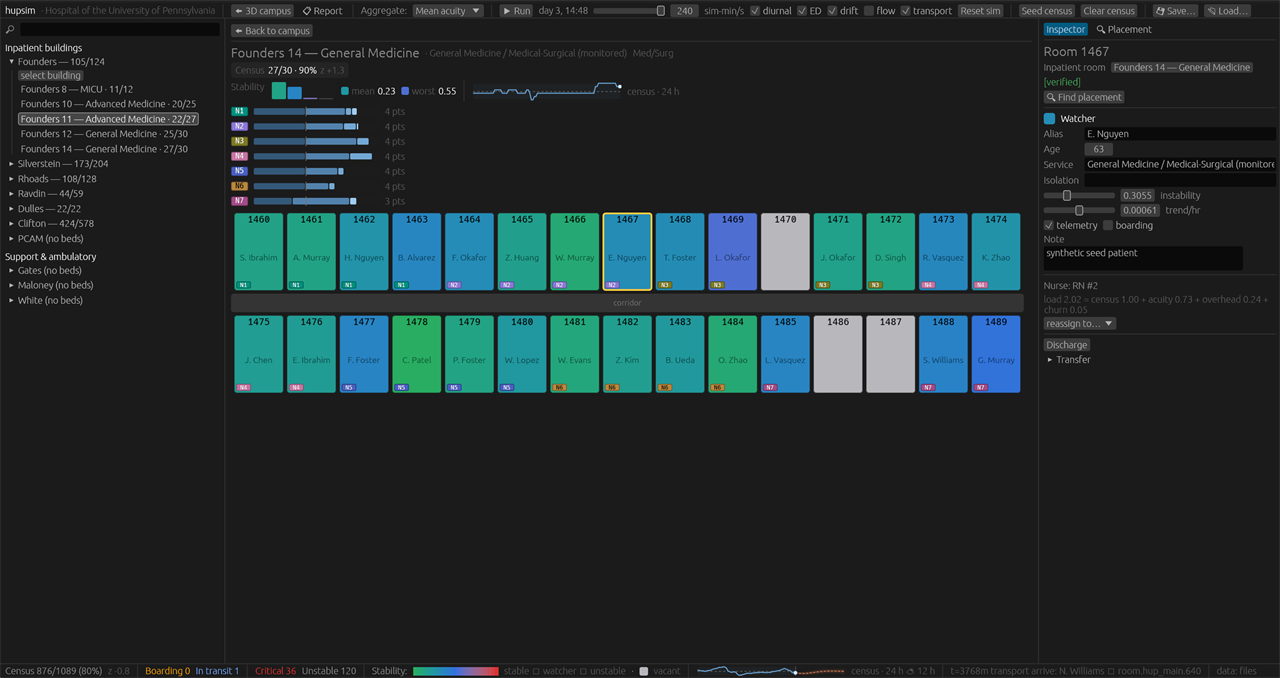Click the N6 nurse badge in workload list
The height and width of the screenshot is (678, 1280).
coord(239,186)
